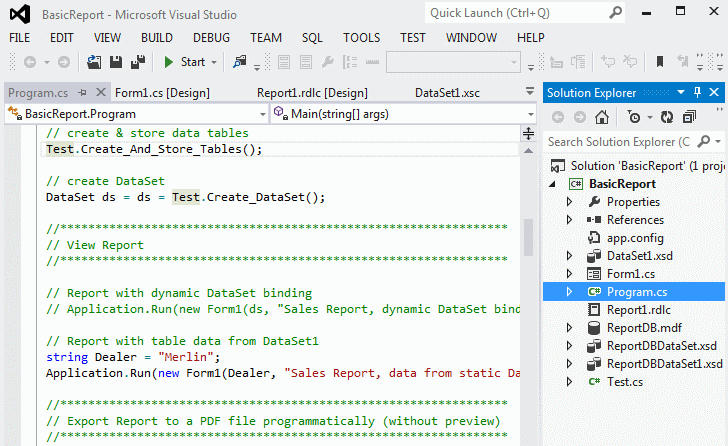Expand the Program.cs tree node

tap(570, 291)
